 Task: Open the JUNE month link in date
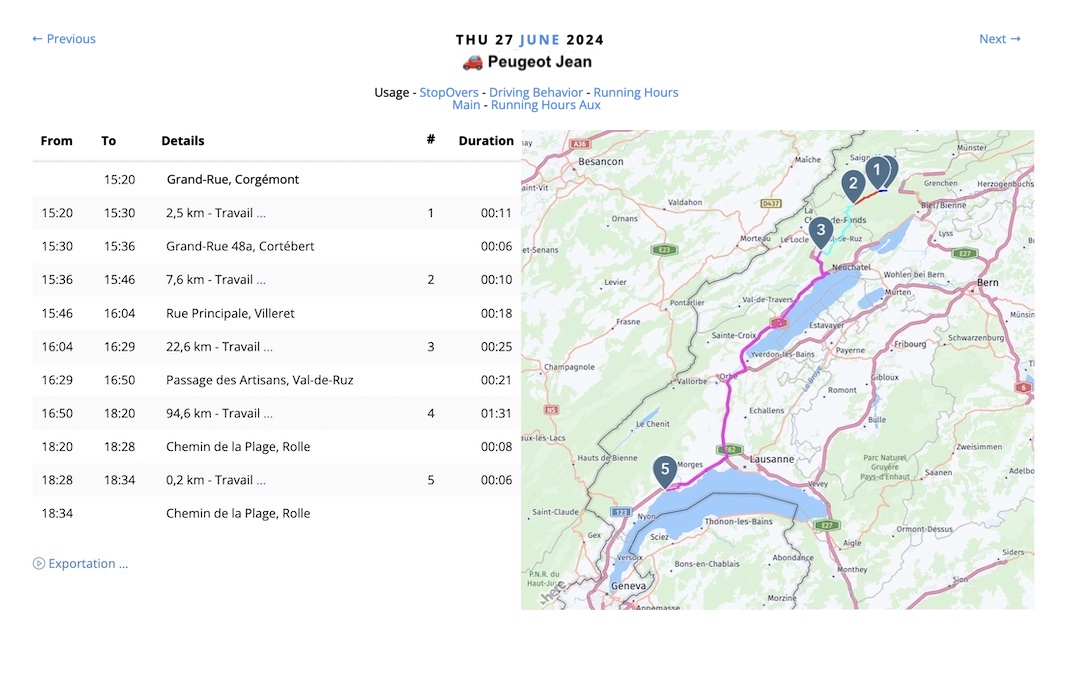point(540,40)
